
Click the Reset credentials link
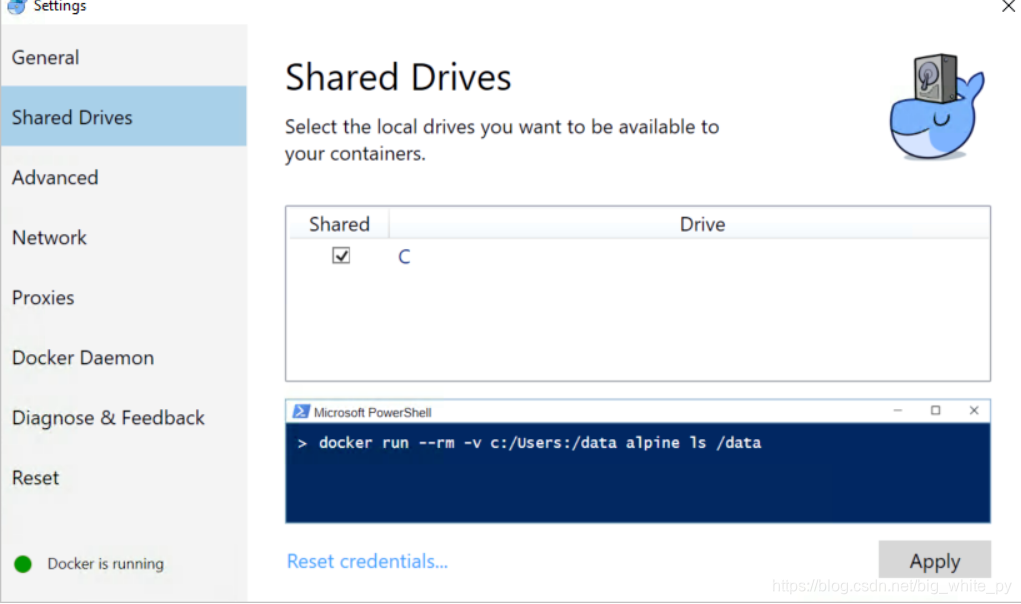tap(367, 561)
